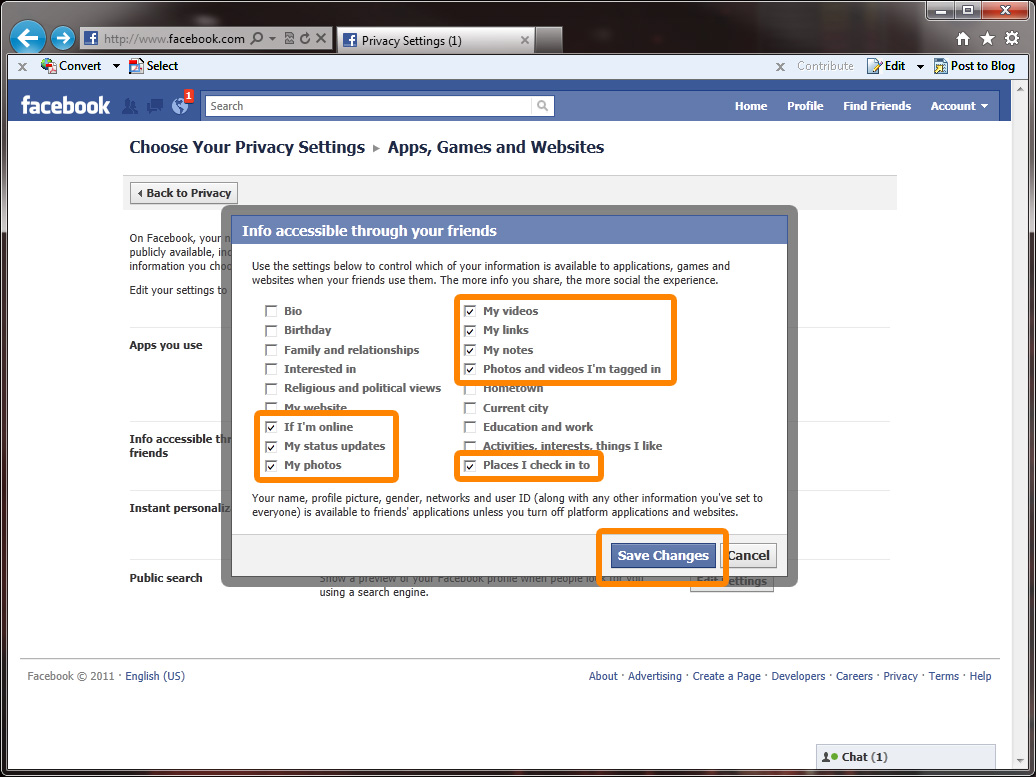
Task: Open the Help footer link
Action: 980,676
